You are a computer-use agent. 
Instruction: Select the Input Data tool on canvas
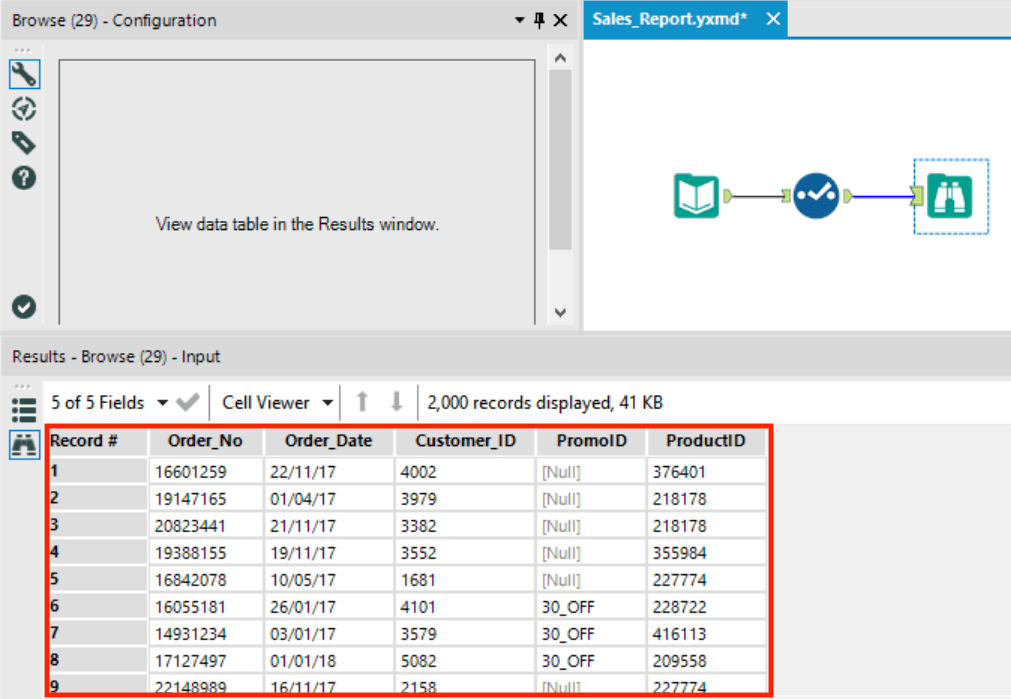click(x=695, y=197)
